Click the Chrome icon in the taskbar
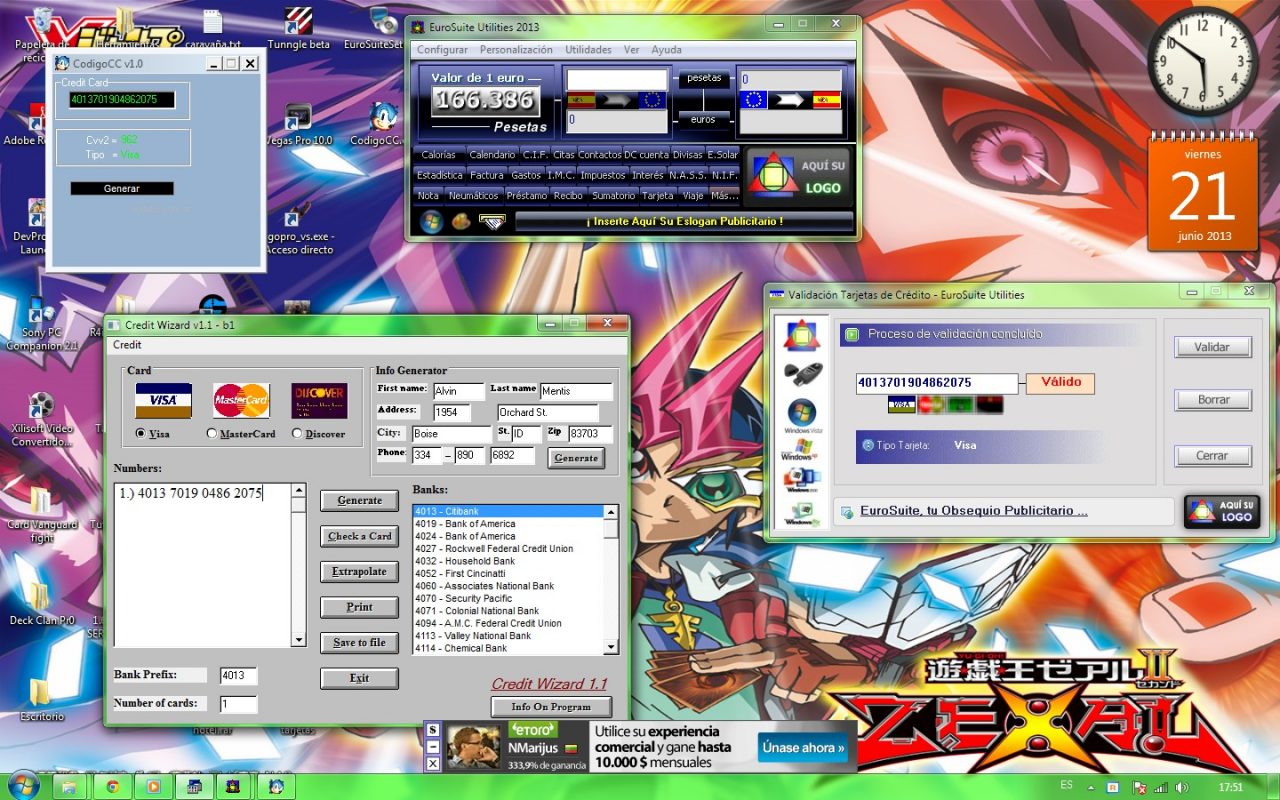This screenshot has width=1280, height=800. pos(112,786)
